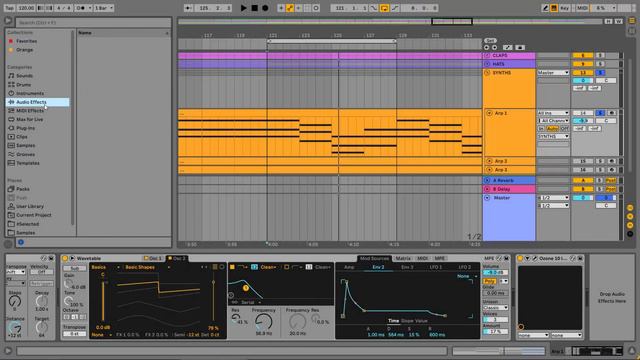
Task: Toggle Punch-In point switch
Action: [373, 8]
